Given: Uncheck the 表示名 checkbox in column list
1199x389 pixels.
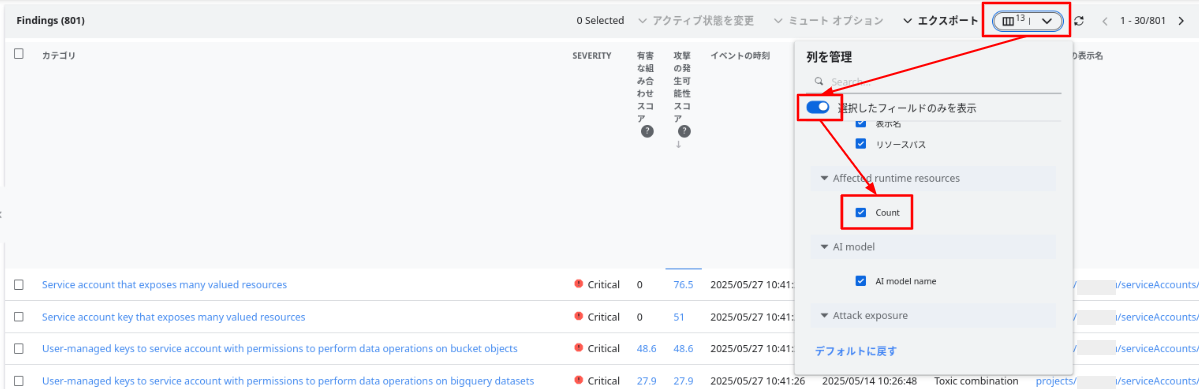Looking at the screenshot, I should coord(861,123).
